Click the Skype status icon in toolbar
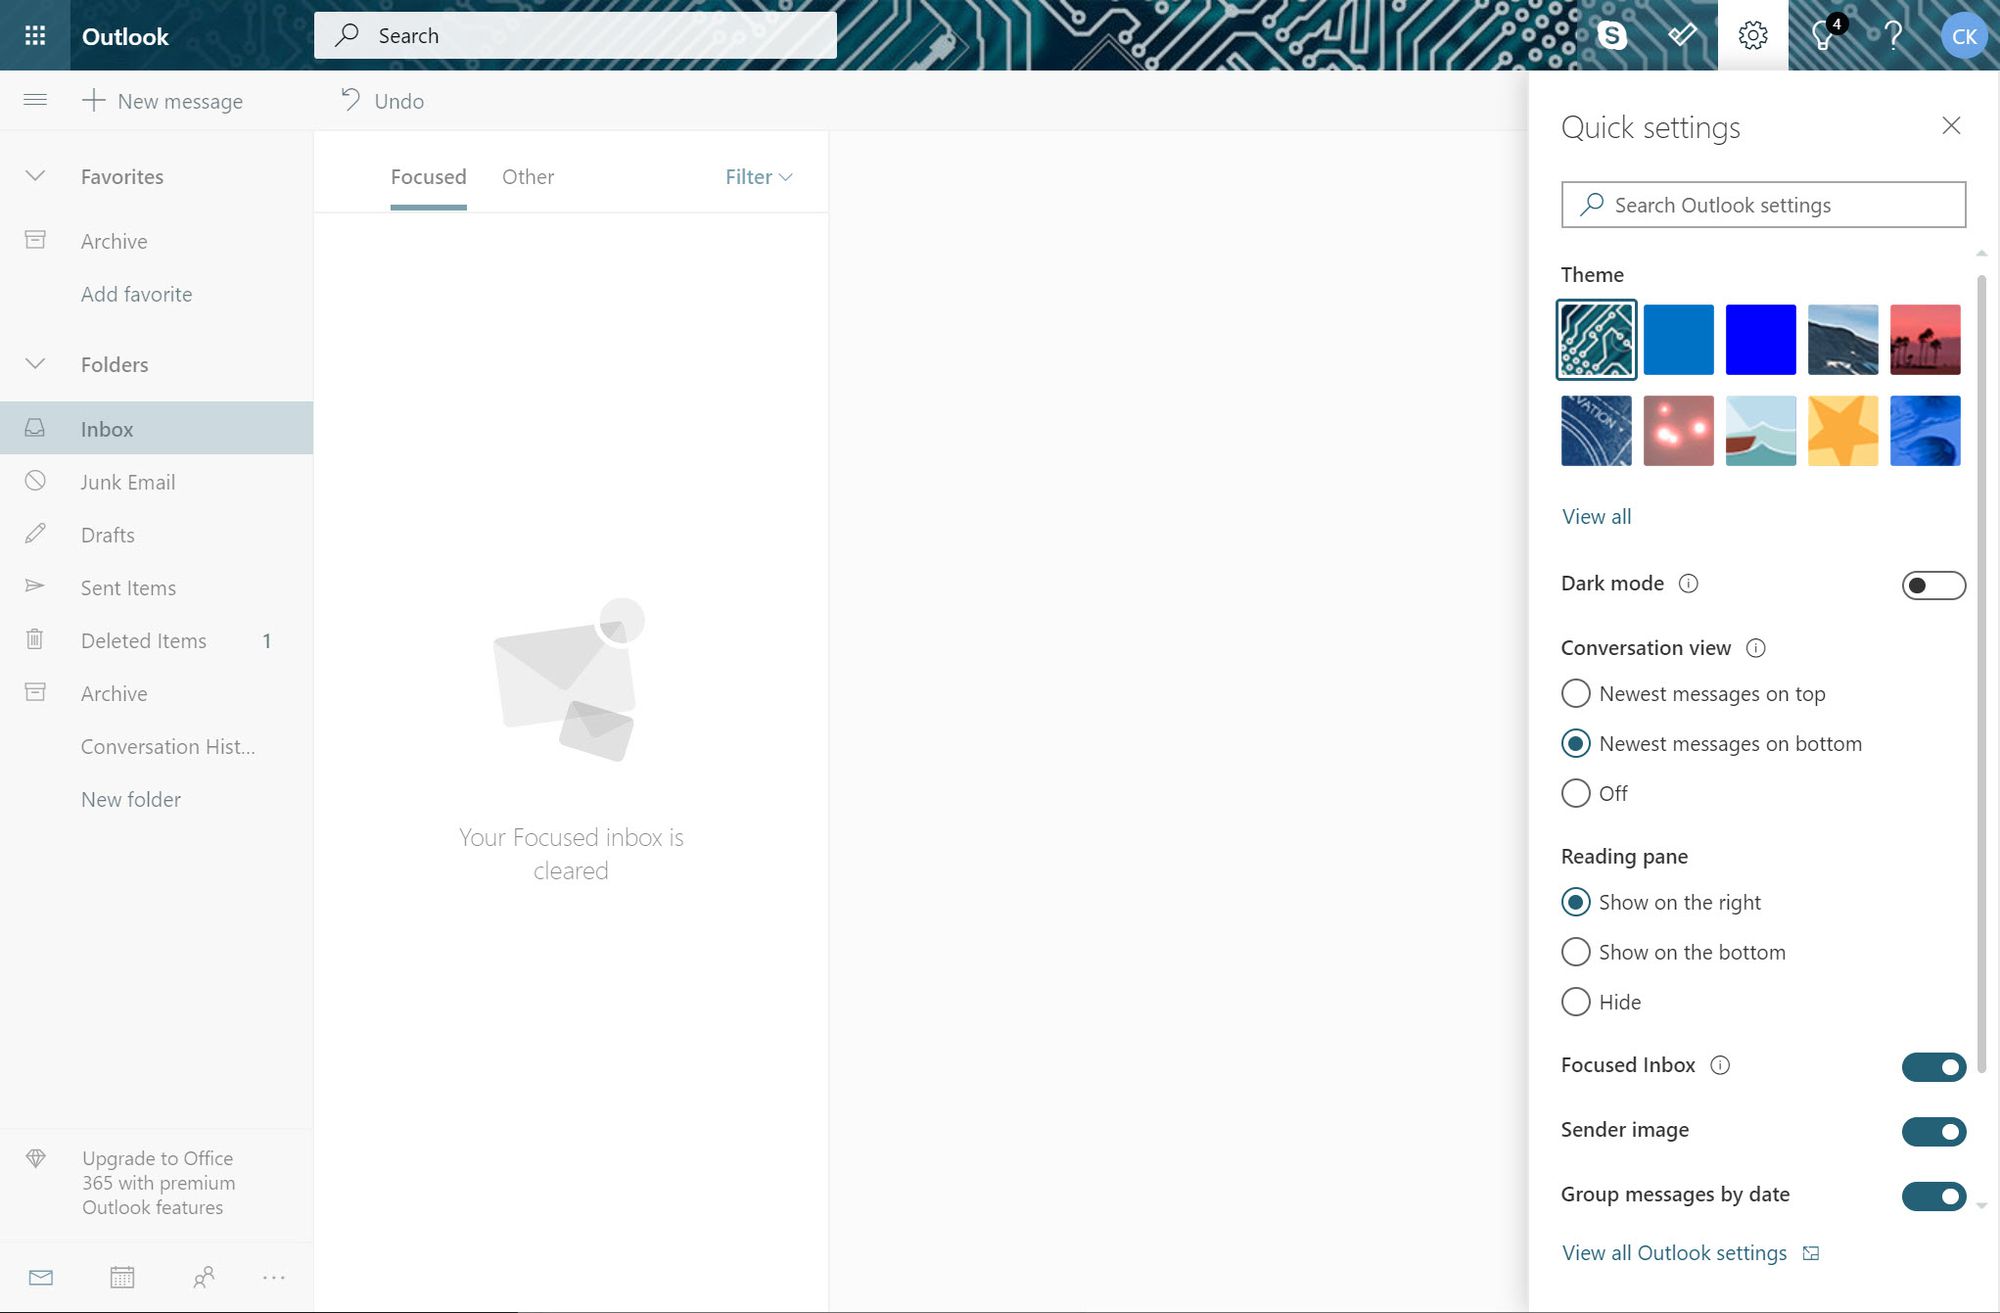The image size is (2000, 1313). click(1612, 34)
